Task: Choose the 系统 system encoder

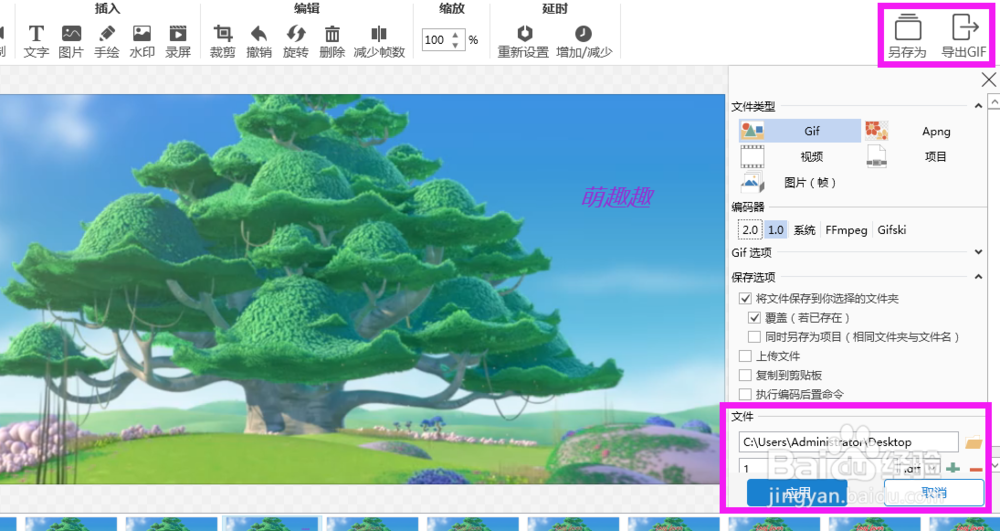Action: (804, 229)
